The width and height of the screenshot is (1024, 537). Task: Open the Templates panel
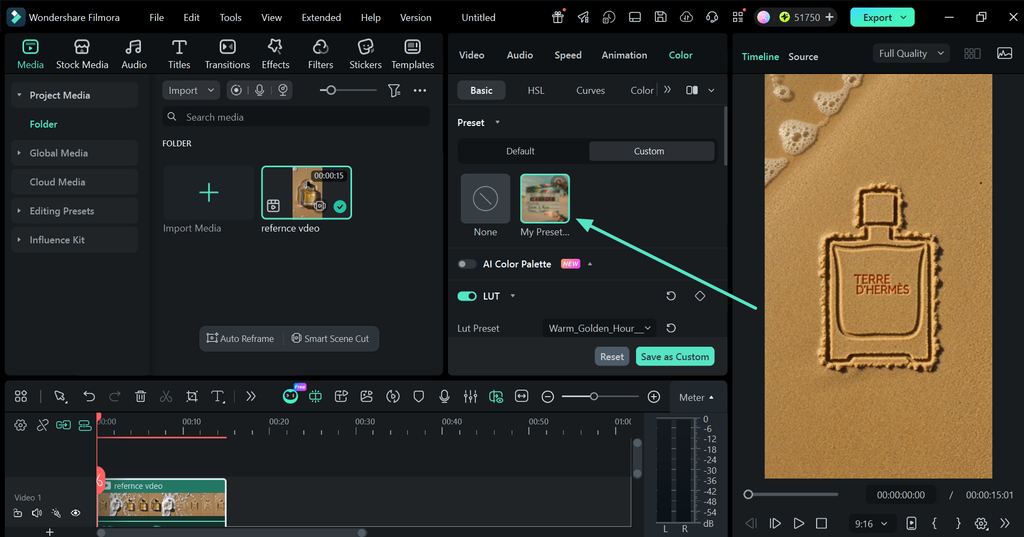pos(412,54)
